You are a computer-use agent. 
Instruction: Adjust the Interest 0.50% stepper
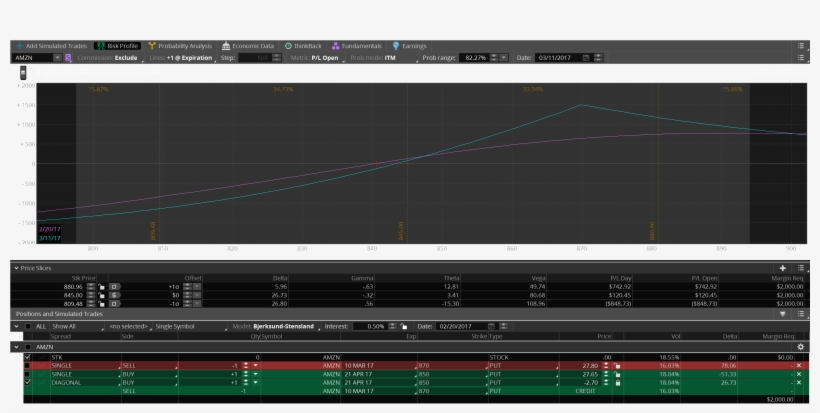393,326
